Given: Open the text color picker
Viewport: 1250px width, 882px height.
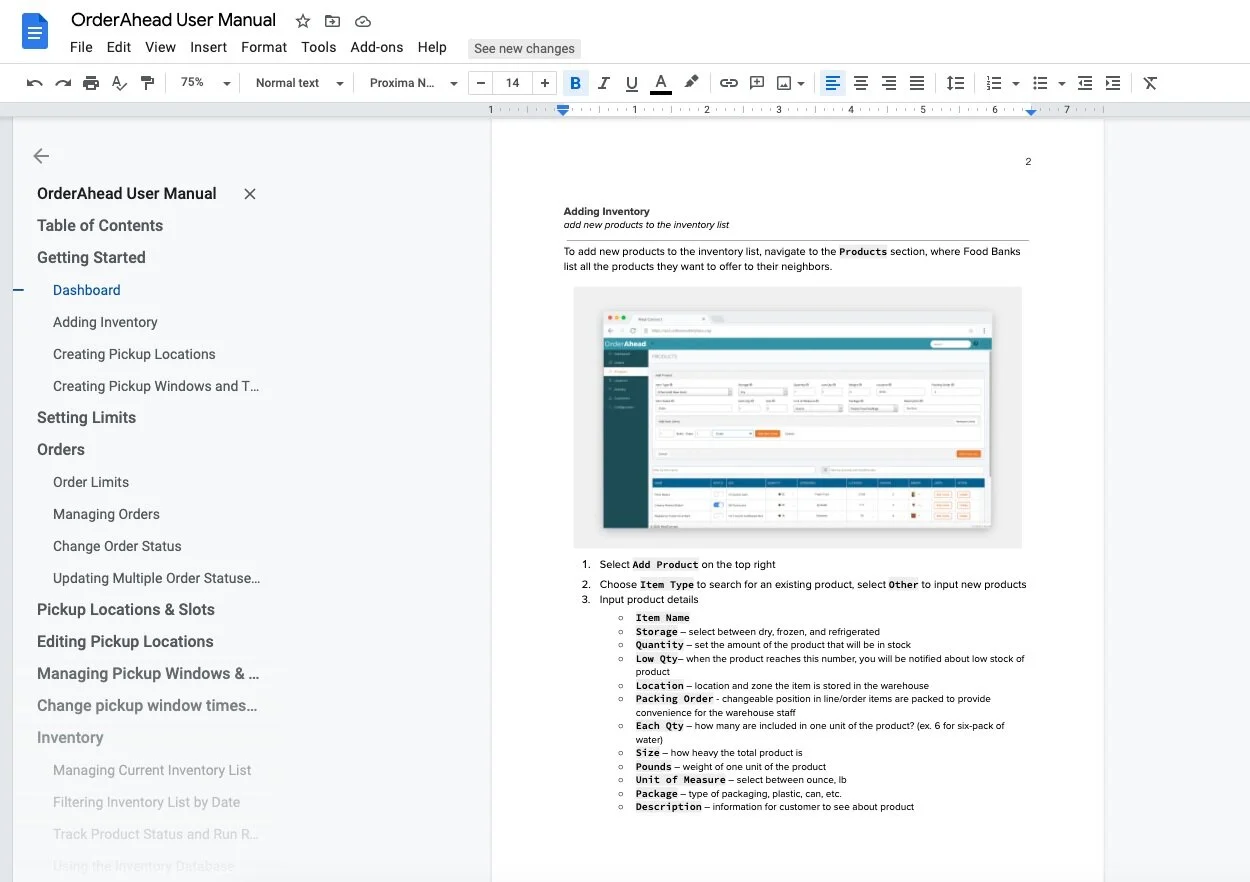Looking at the screenshot, I should pyautogui.click(x=660, y=83).
